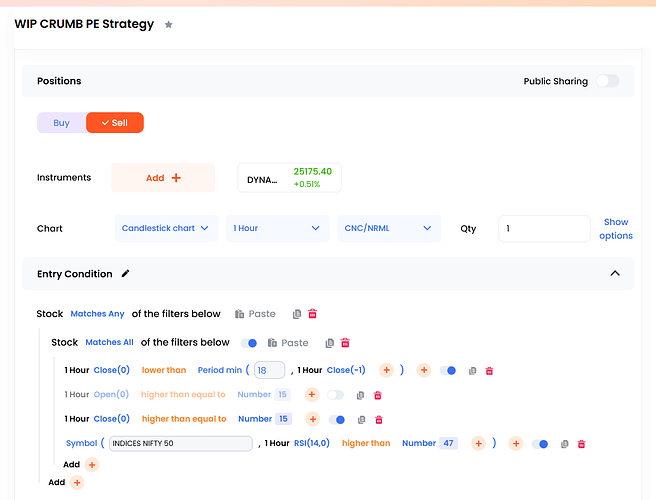The image size is (656, 500).
Task: Open the Candlestick chart dropdown
Action: click(x=165, y=228)
